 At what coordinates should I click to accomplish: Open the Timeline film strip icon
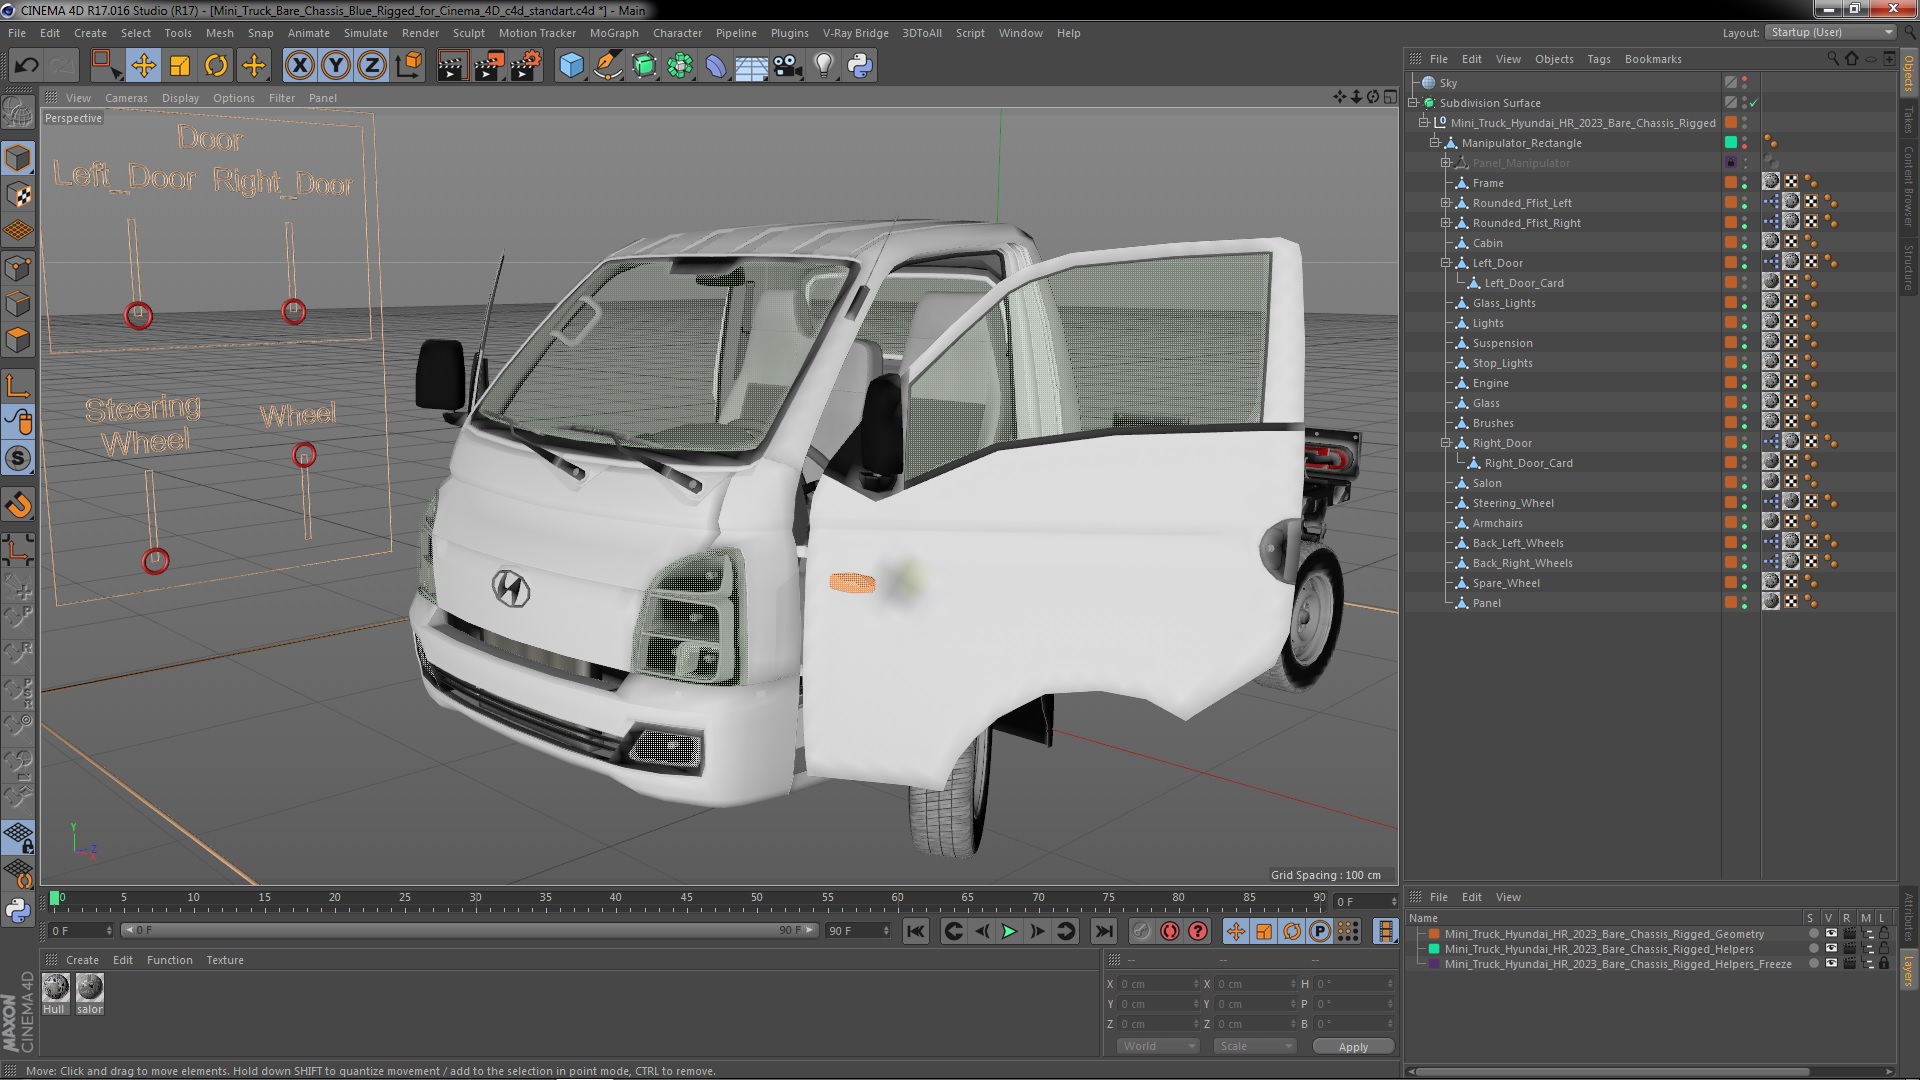click(x=1385, y=931)
